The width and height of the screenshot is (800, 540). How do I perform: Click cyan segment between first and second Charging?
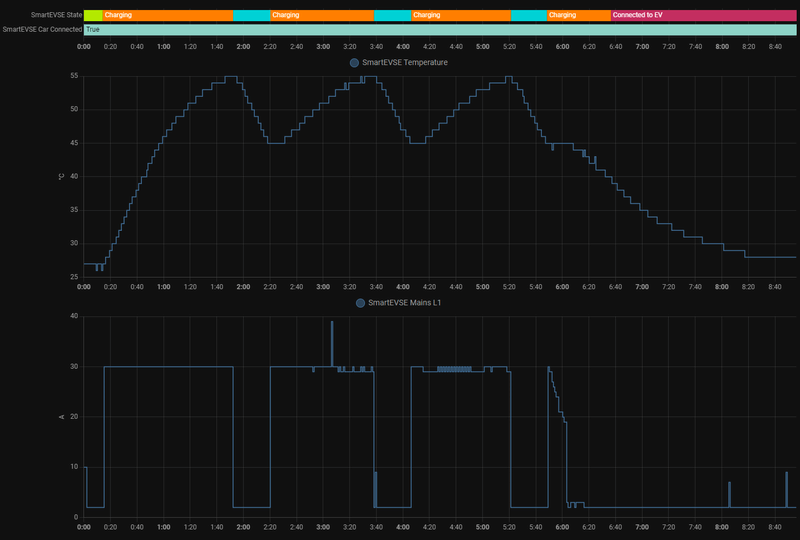coord(252,15)
